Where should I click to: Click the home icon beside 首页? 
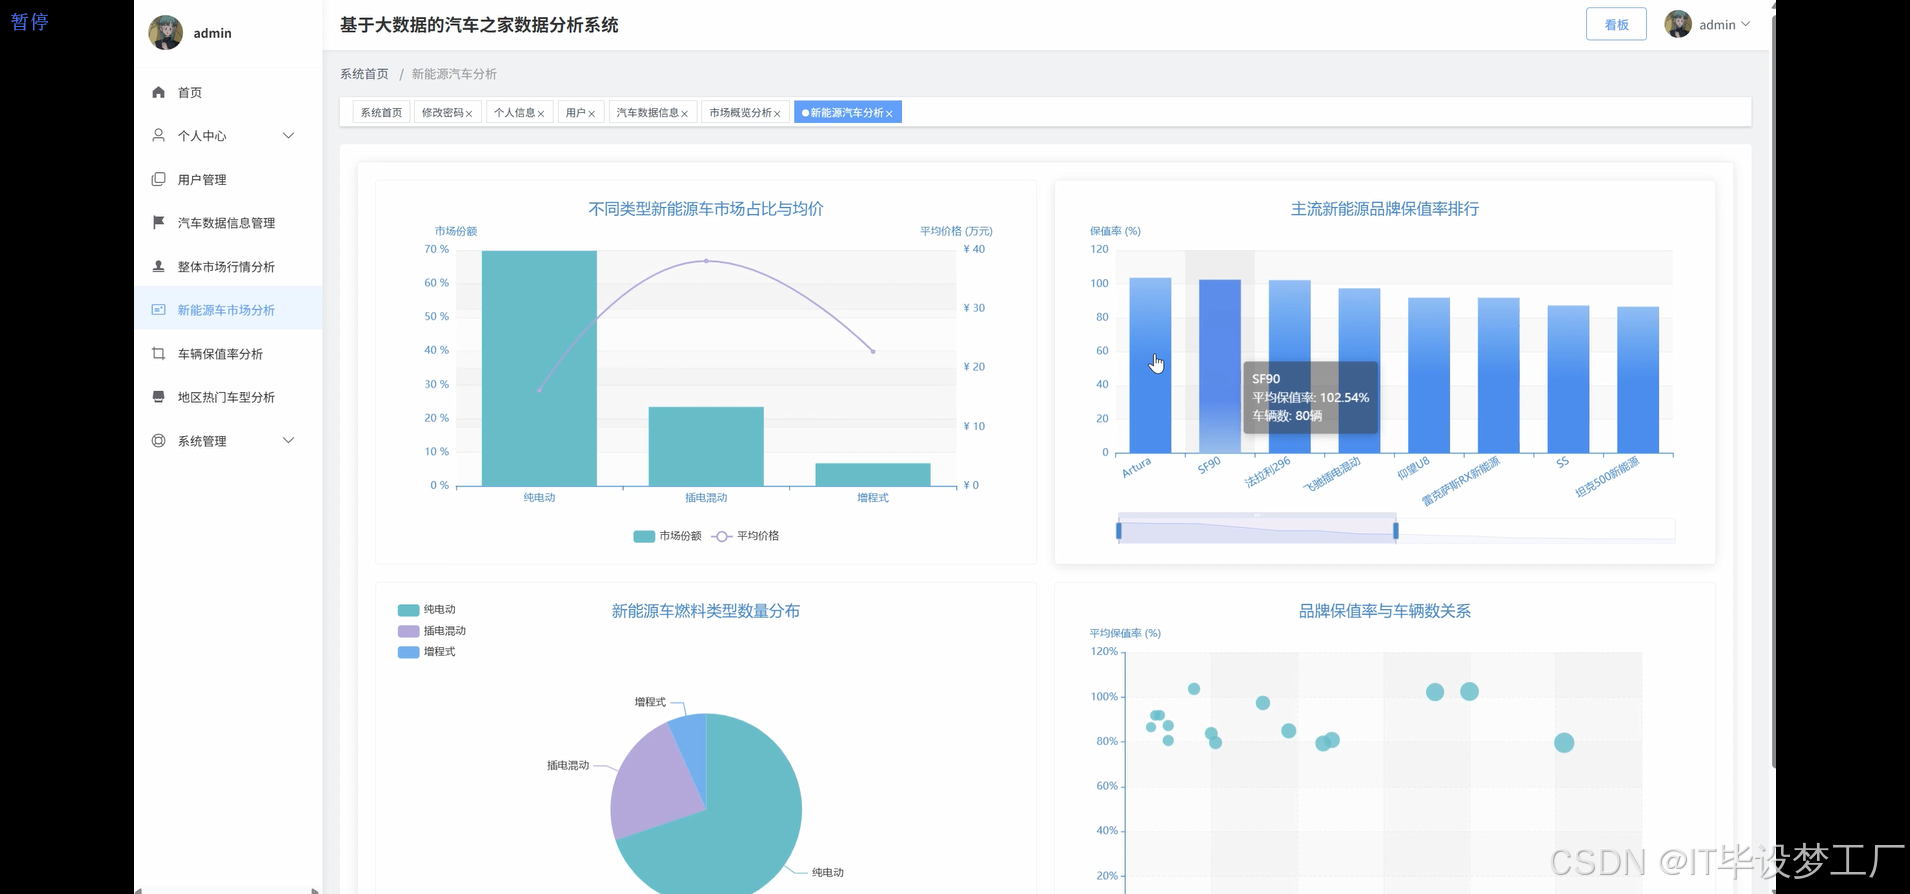coord(158,92)
